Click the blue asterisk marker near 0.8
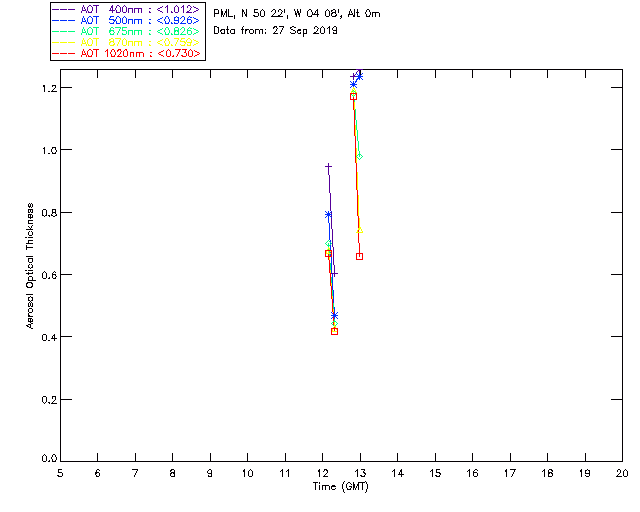The height and width of the screenshot is (512, 640). pos(328,214)
